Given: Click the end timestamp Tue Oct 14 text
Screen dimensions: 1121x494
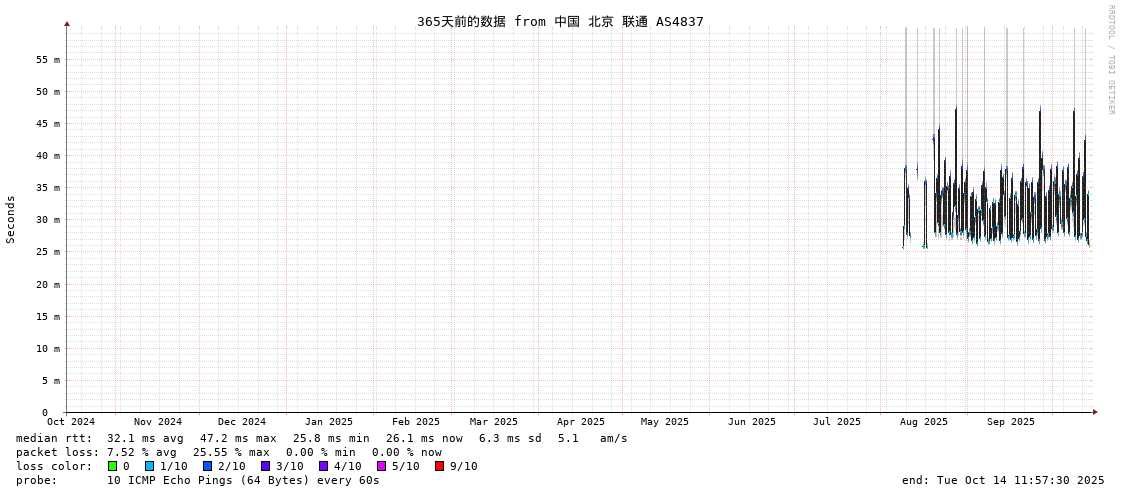Looking at the screenshot, I should coord(1003,480).
